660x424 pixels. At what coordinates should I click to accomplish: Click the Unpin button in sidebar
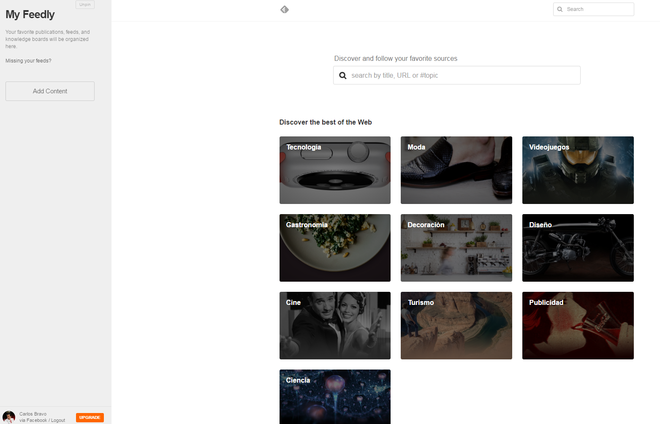(85, 4)
